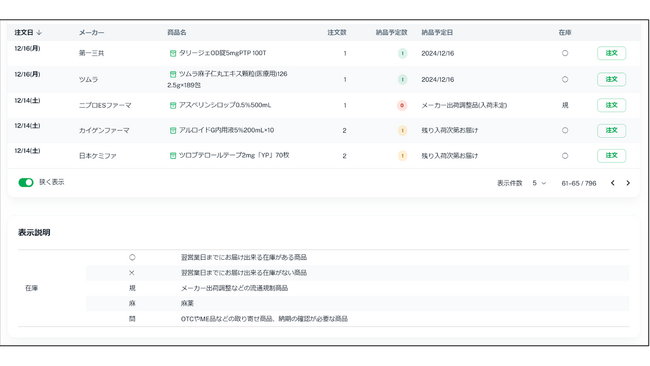Select product name アルロイドG内用液5%200mL×10
The height and width of the screenshot is (366, 650).
tap(226, 130)
